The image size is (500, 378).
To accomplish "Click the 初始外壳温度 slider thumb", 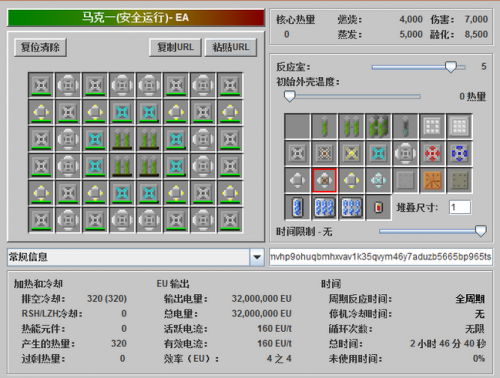I will click(290, 96).
